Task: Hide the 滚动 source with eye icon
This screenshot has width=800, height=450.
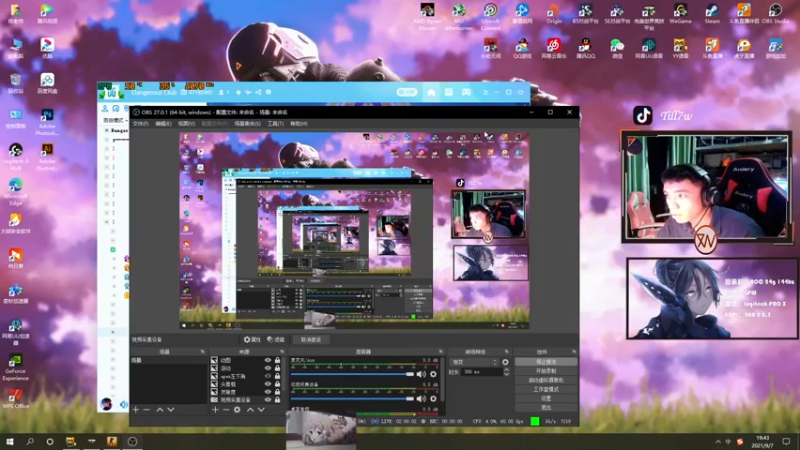Action: pyautogui.click(x=268, y=368)
